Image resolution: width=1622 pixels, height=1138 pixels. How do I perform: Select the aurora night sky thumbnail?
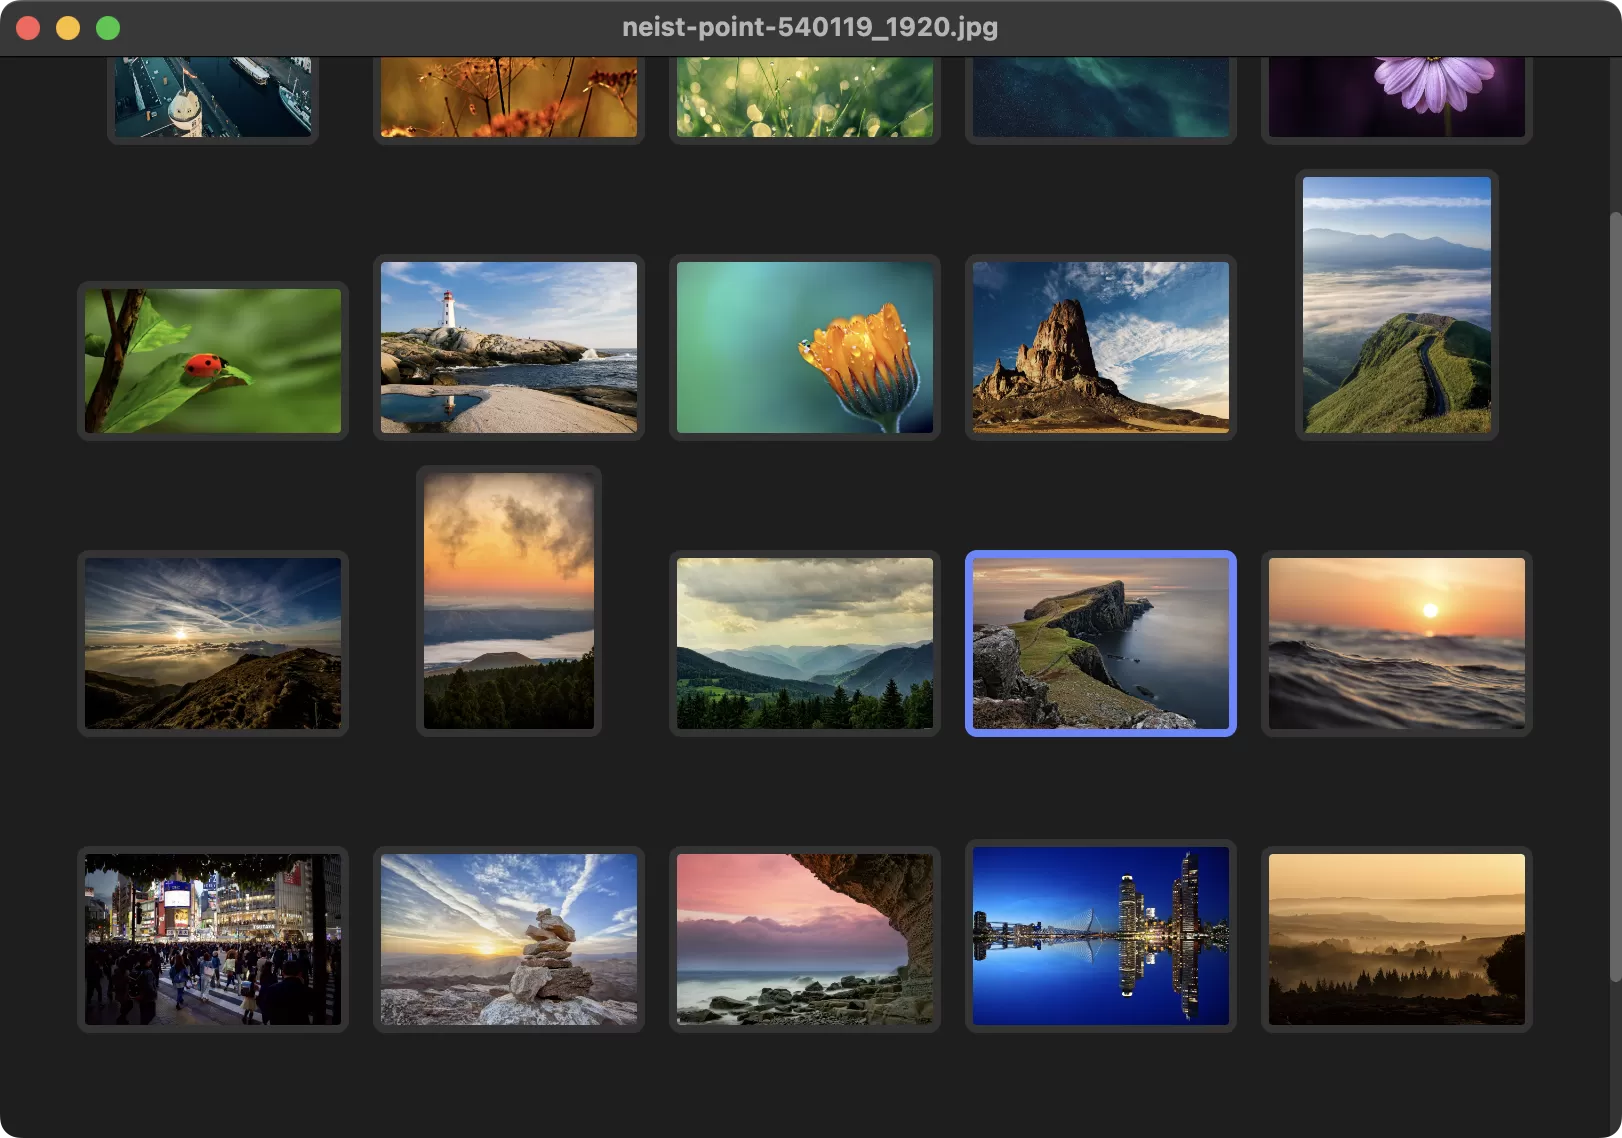1101,97
